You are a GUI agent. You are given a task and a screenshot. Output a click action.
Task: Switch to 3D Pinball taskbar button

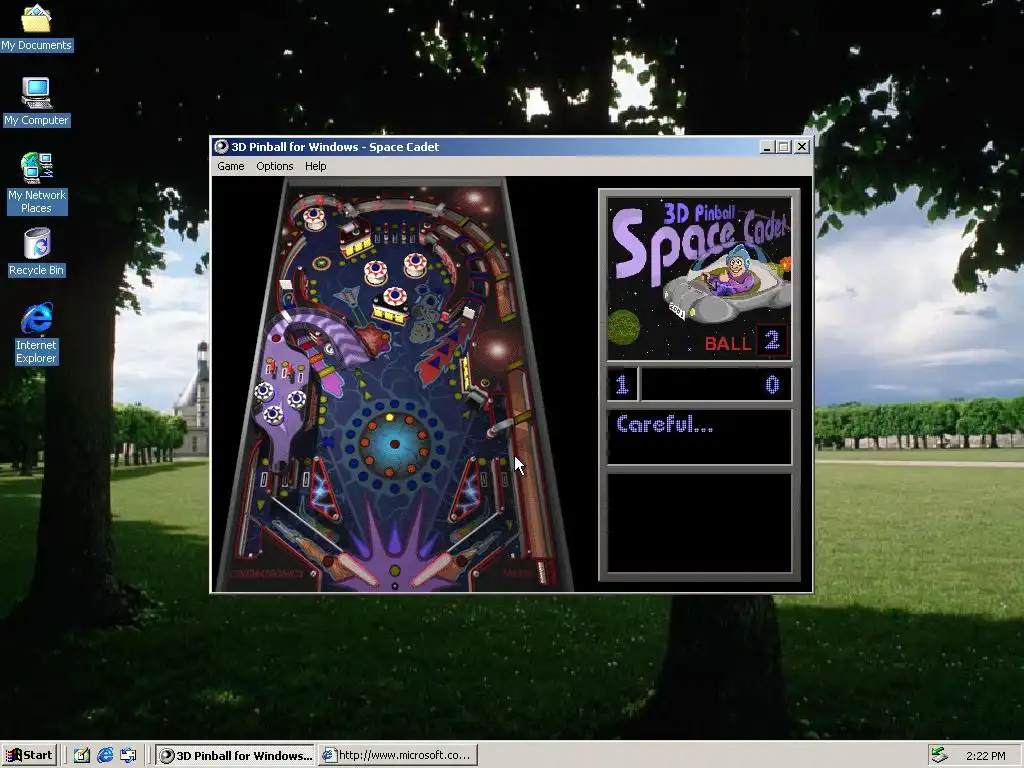pos(236,756)
